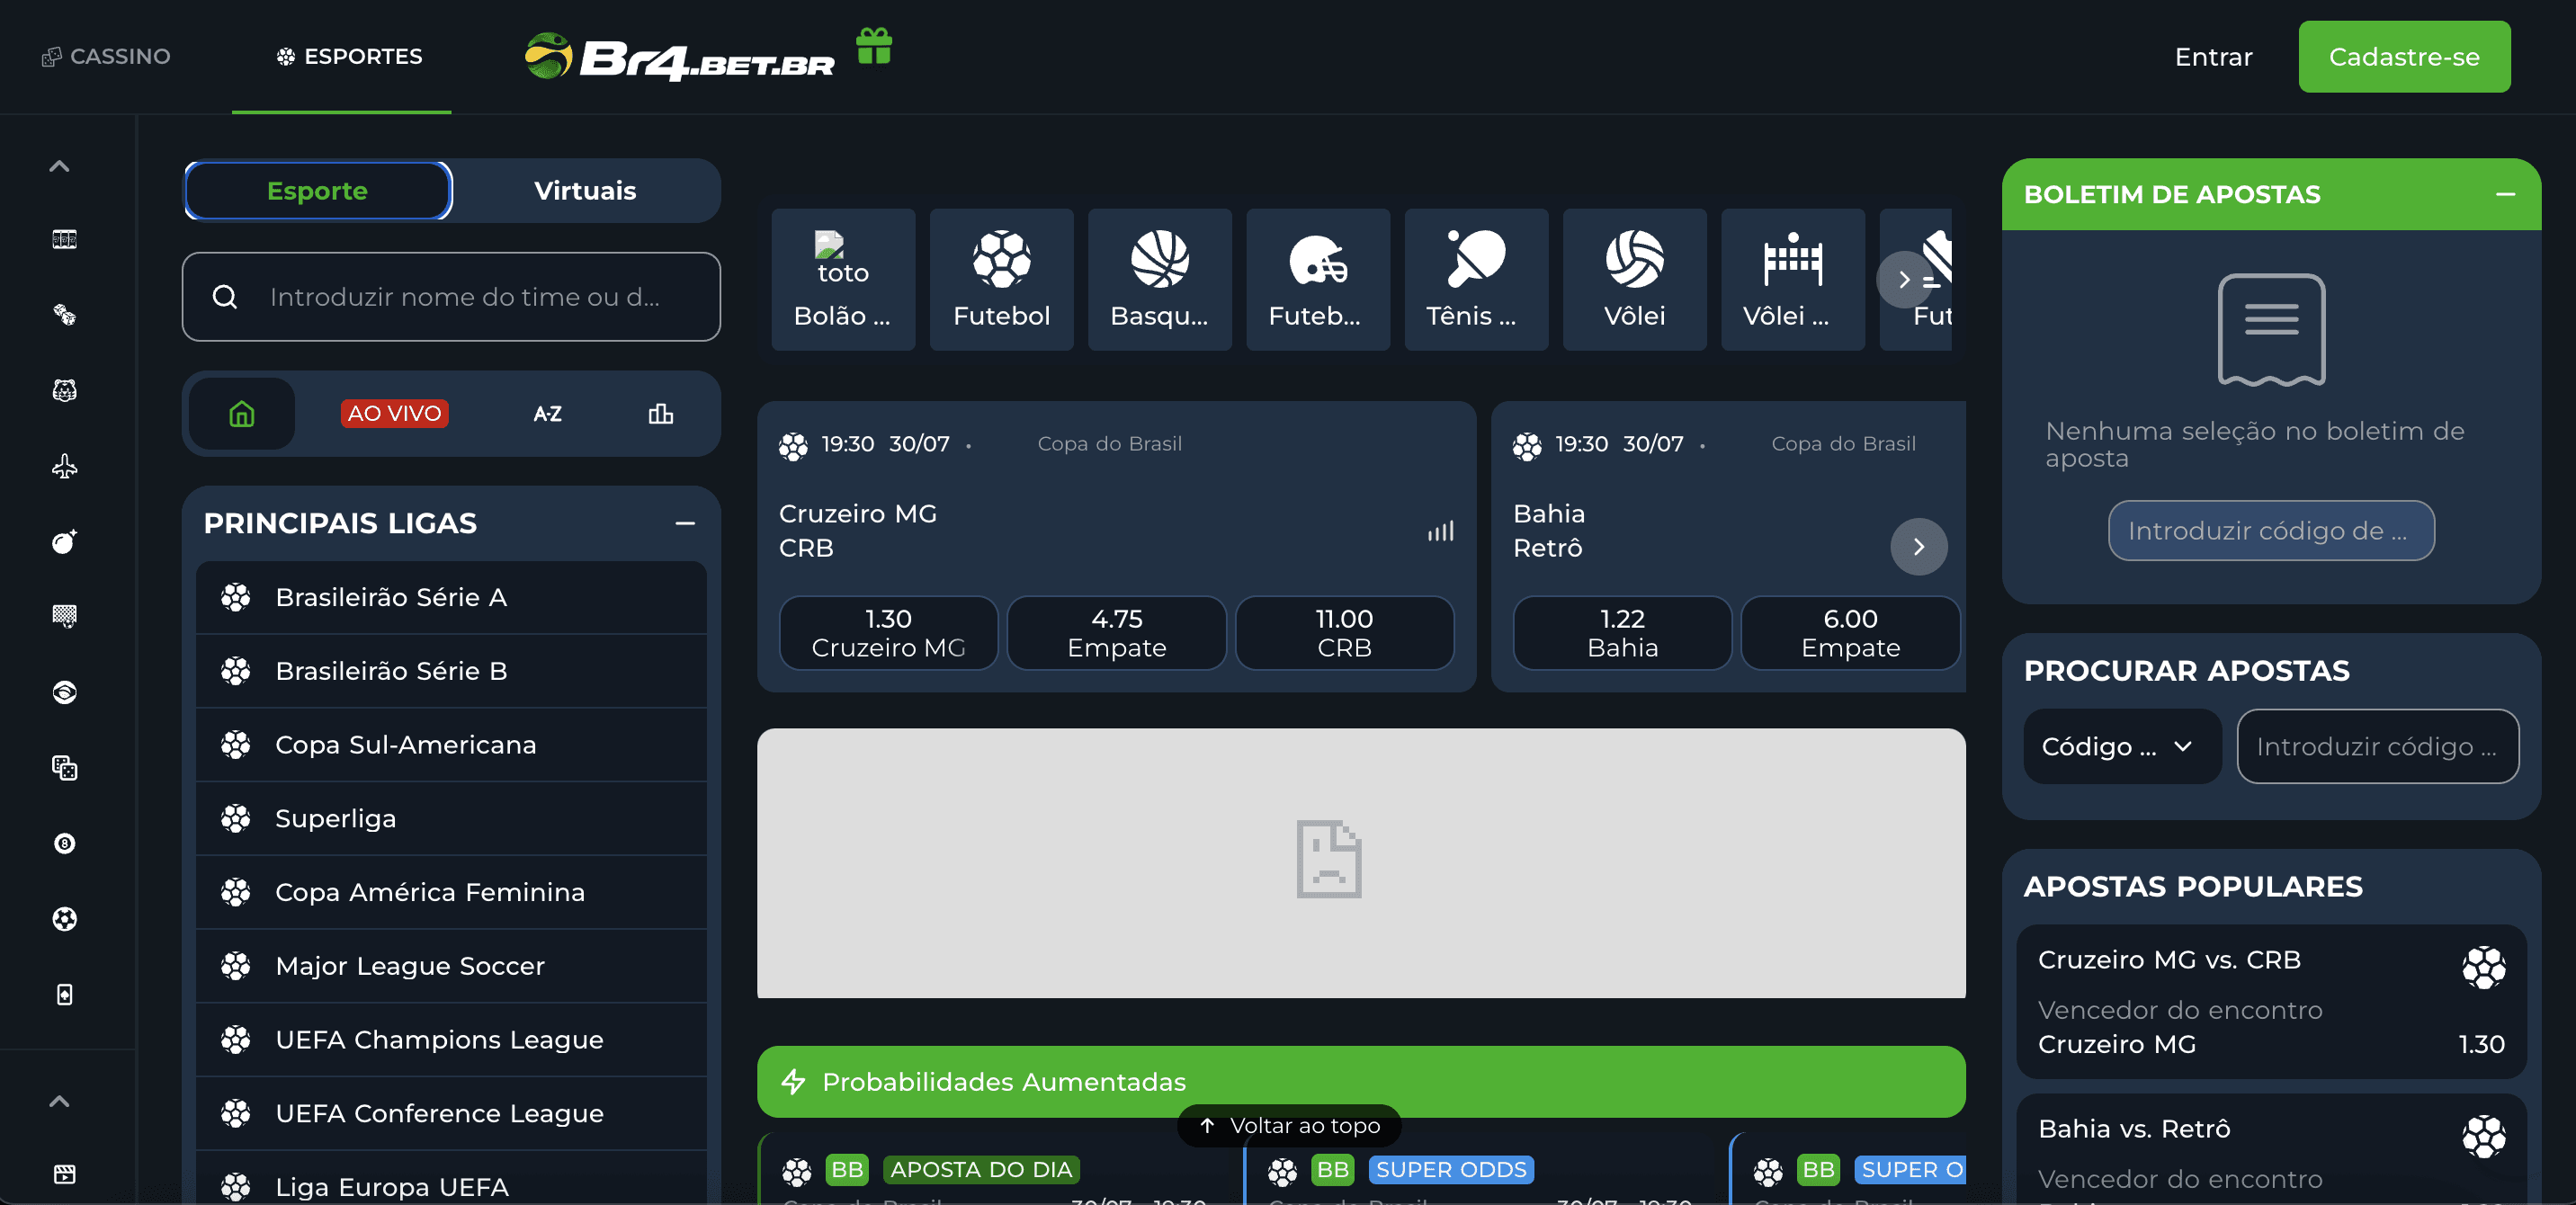Image resolution: width=2576 pixels, height=1205 pixels.
Task: Open Cruzeiro MG vs CRB statistics icon
Action: 1440,531
